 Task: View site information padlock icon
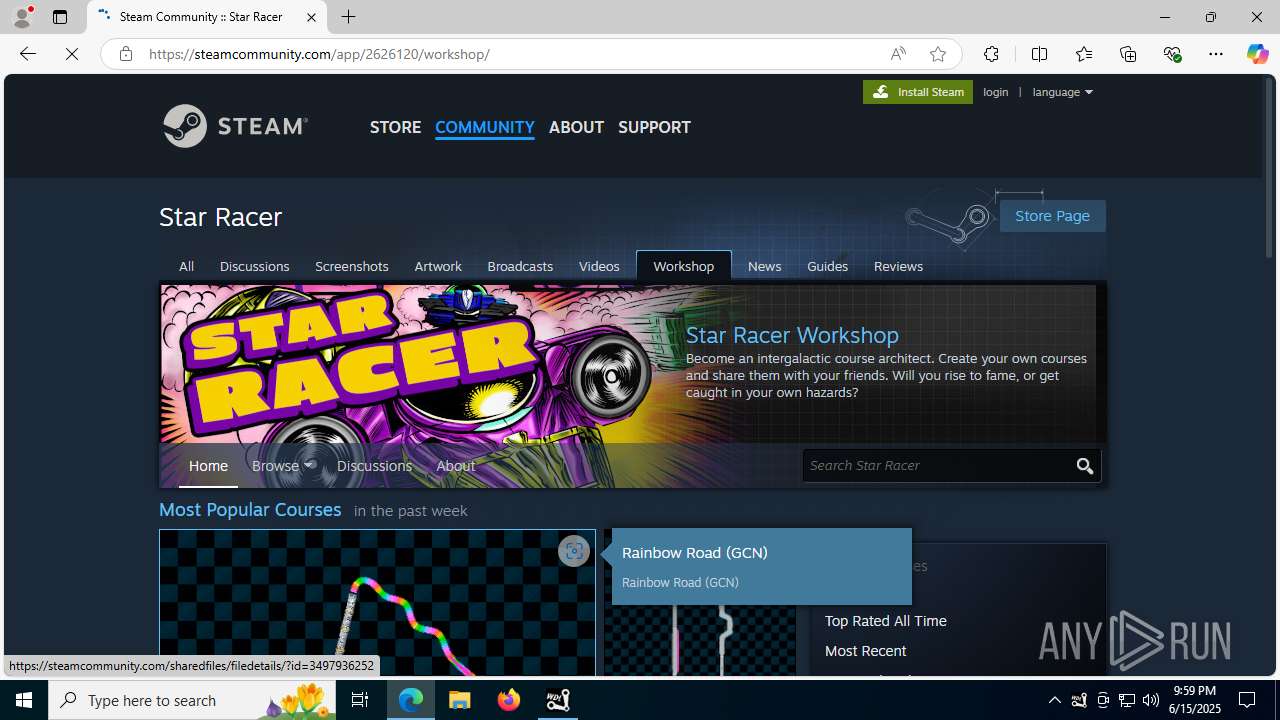(126, 54)
